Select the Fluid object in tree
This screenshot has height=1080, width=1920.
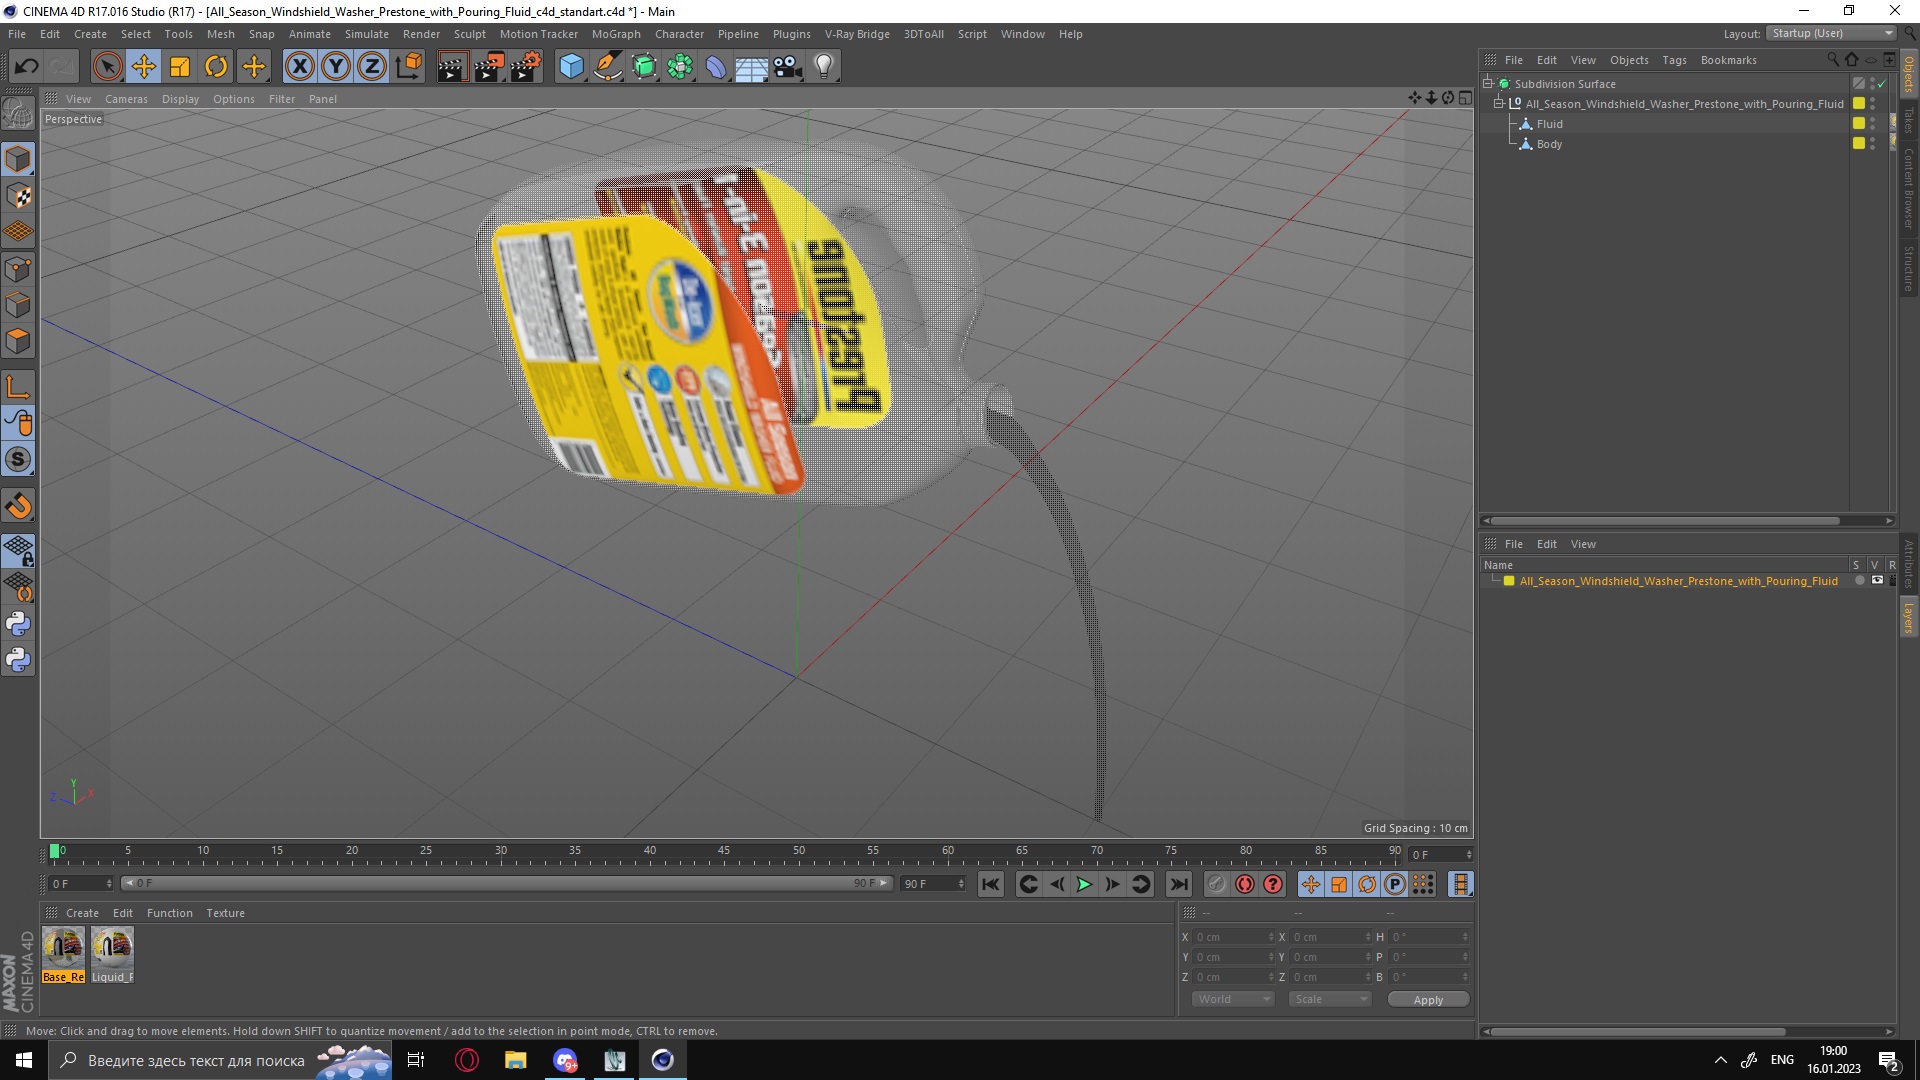(x=1549, y=124)
